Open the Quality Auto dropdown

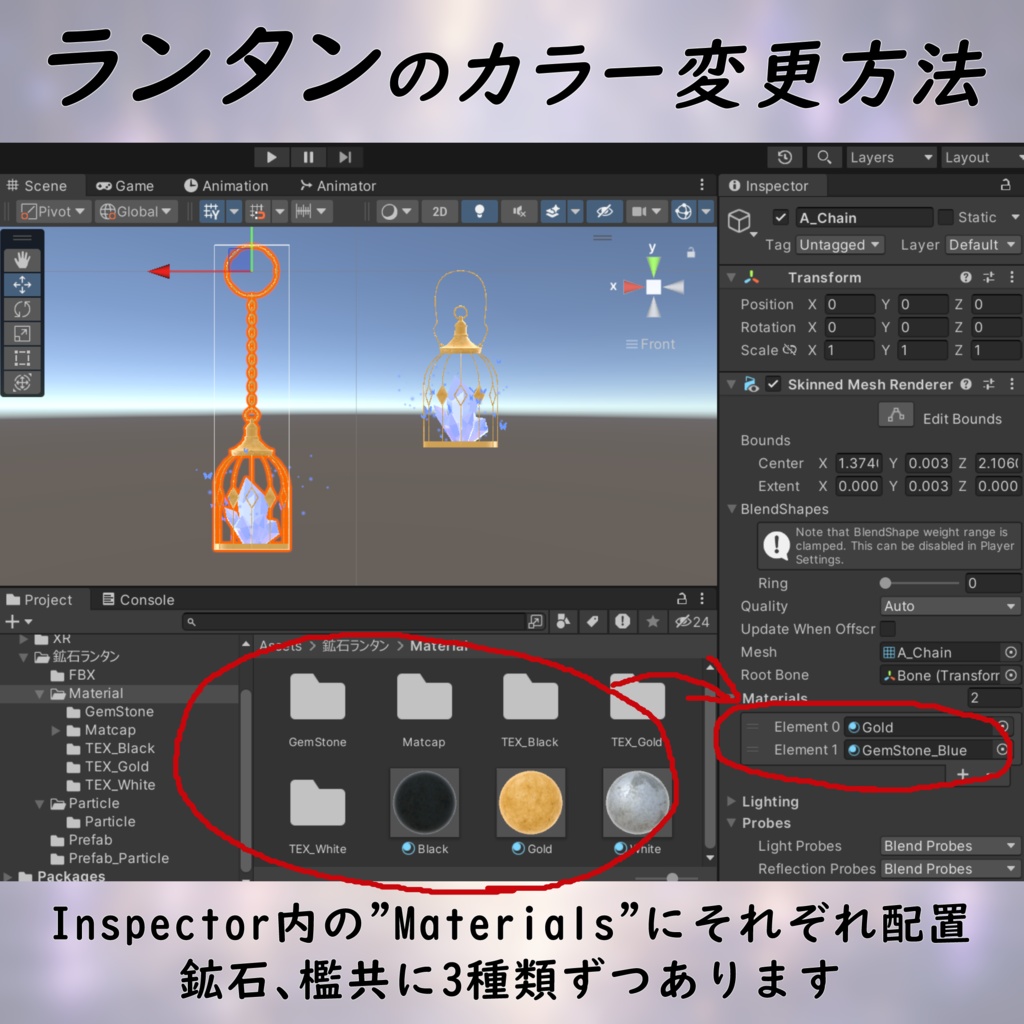951,606
